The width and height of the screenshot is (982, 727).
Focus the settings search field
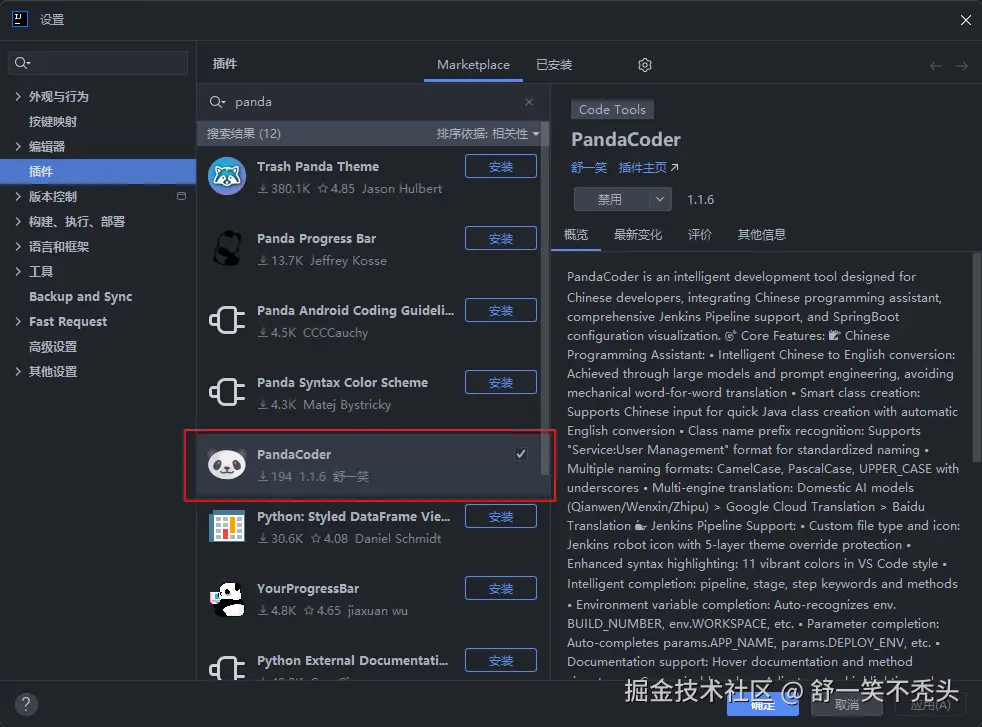pyautogui.click(x=98, y=63)
